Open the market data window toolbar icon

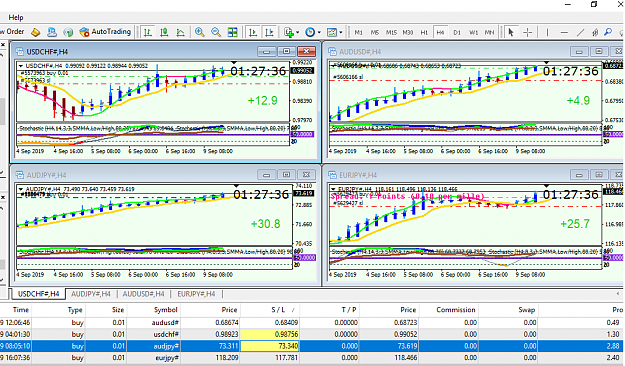pyautogui.click(x=52, y=32)
